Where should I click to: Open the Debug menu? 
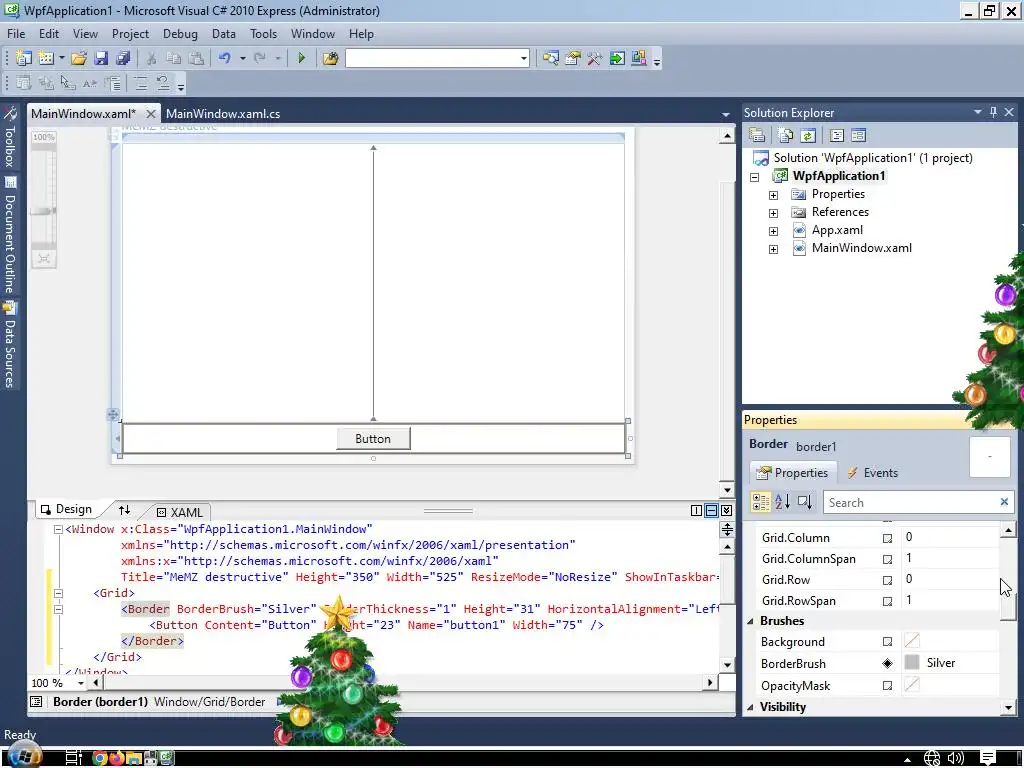pos(180,34)
